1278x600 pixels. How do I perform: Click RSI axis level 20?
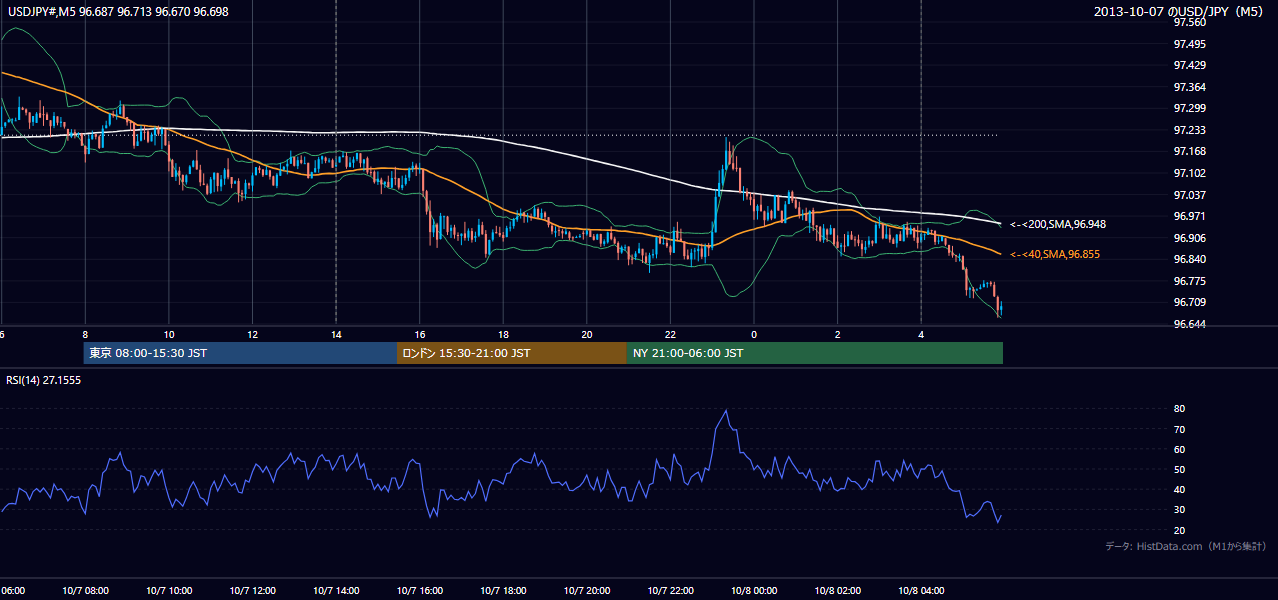pos(1180,530)
